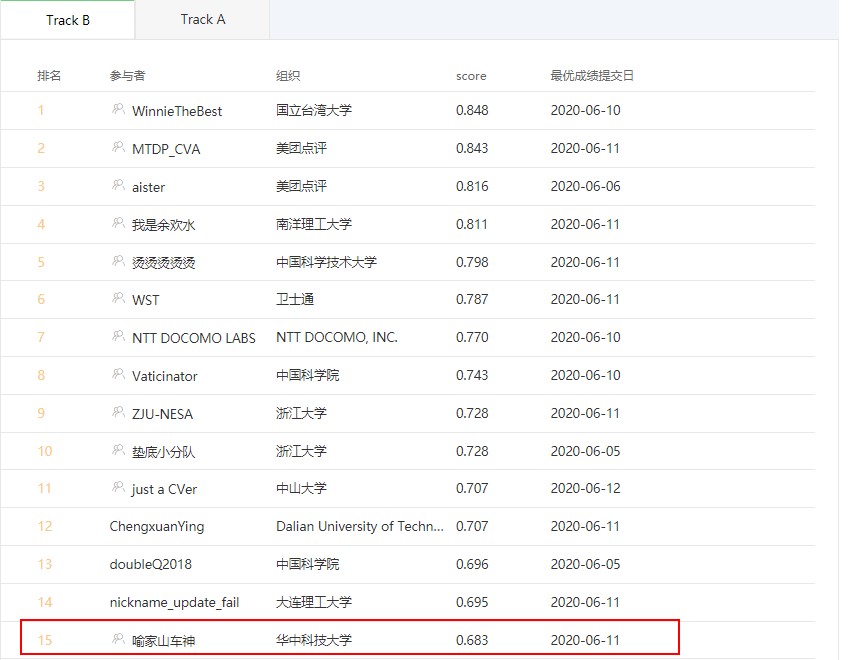Select participant name just a CVer
Image resolution: width=854 pixels, height=660 pixels.
[x=164, y=490]
